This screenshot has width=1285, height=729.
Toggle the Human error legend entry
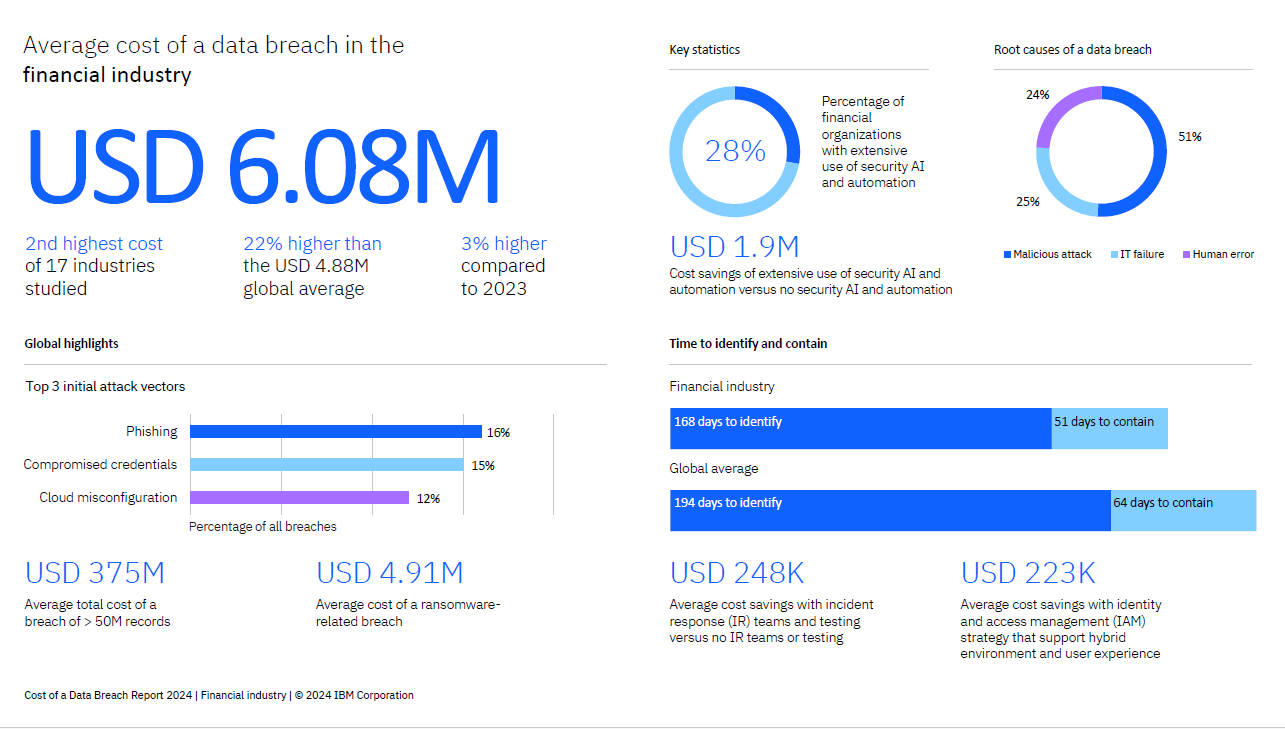click(1218, 254)
